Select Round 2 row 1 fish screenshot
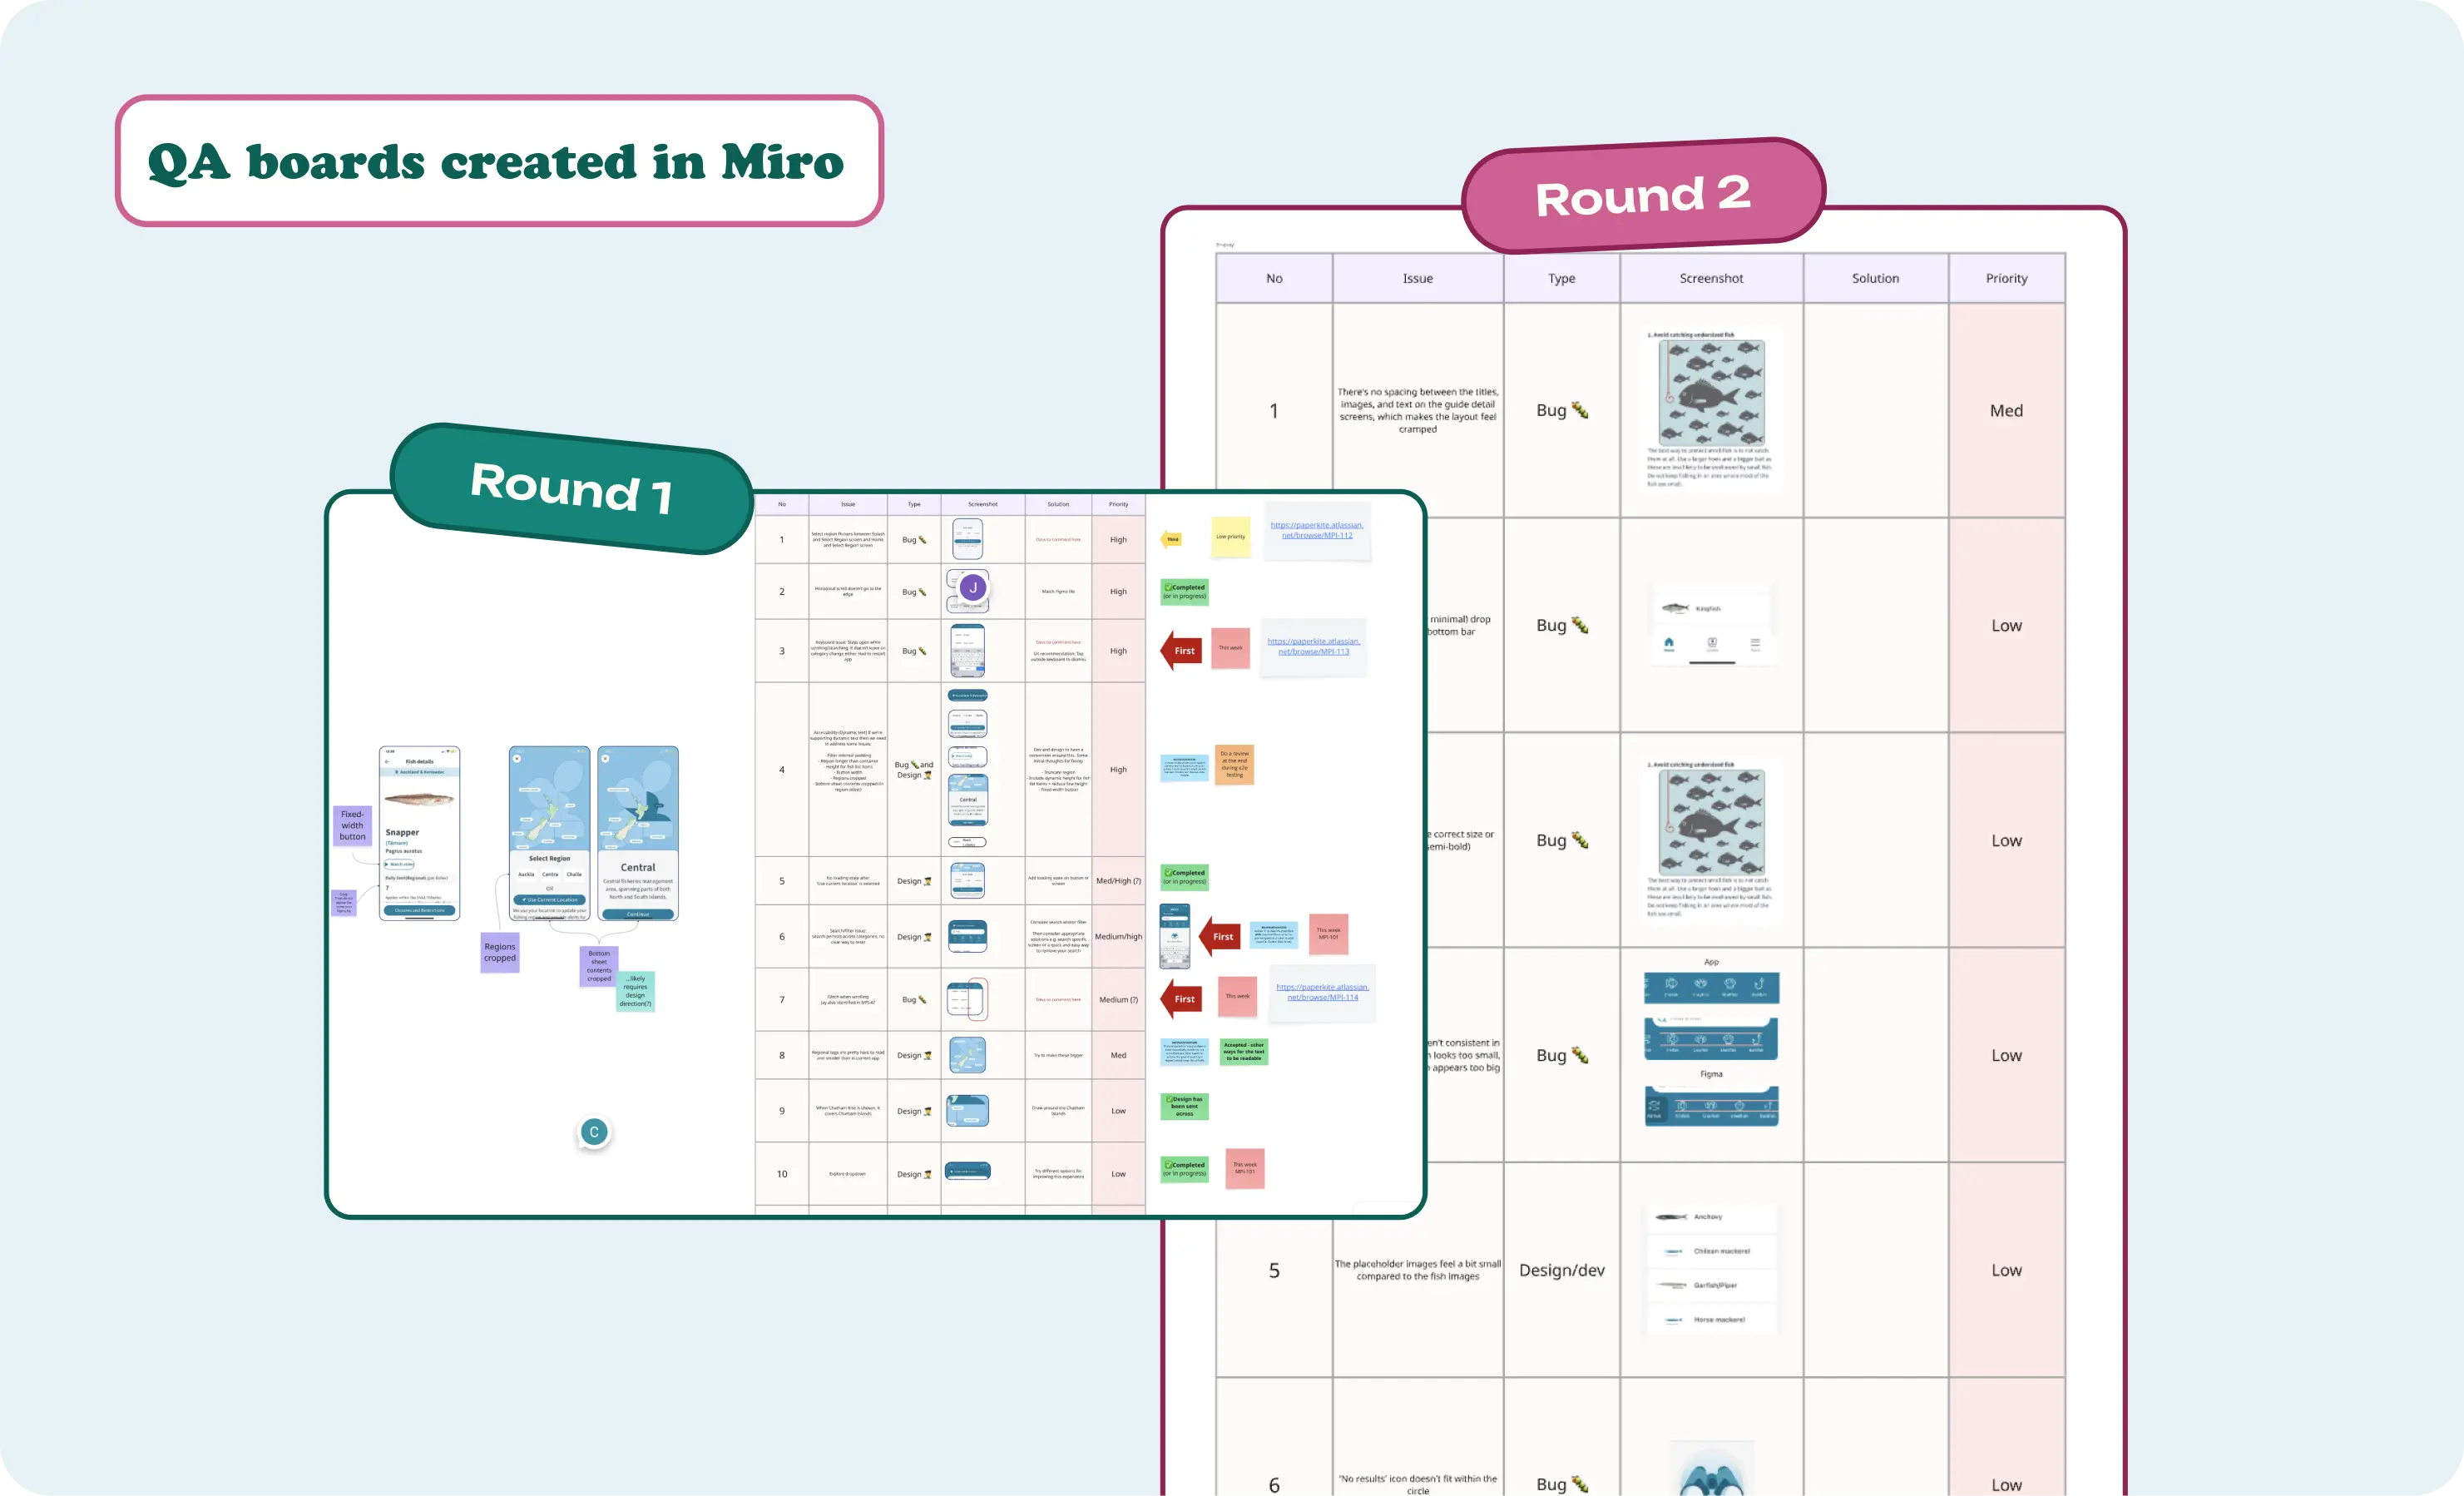Viewport: 2464px width, 1496px height. pyautogui.click(x=1711, y=409)
